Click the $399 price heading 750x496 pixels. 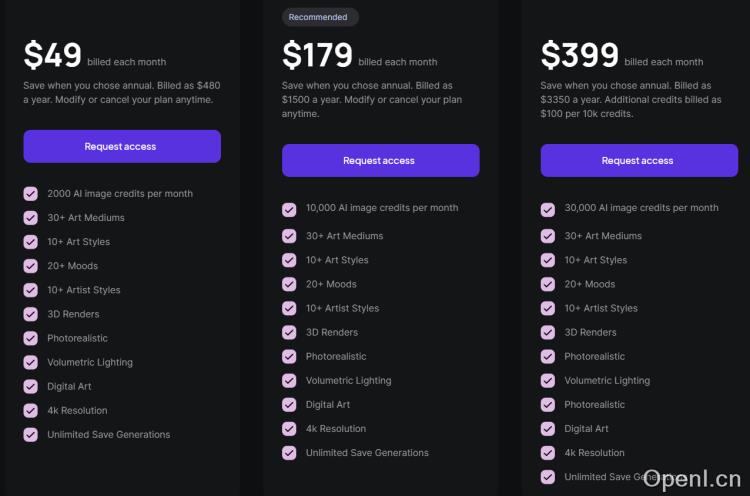580,54
